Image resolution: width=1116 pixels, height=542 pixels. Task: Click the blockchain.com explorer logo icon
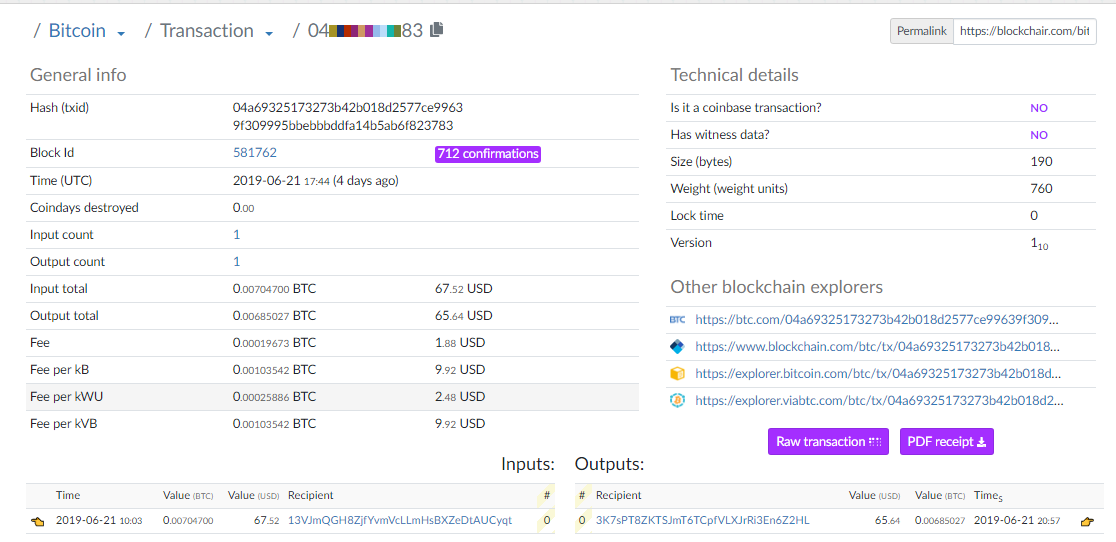(x=677, y=347)
